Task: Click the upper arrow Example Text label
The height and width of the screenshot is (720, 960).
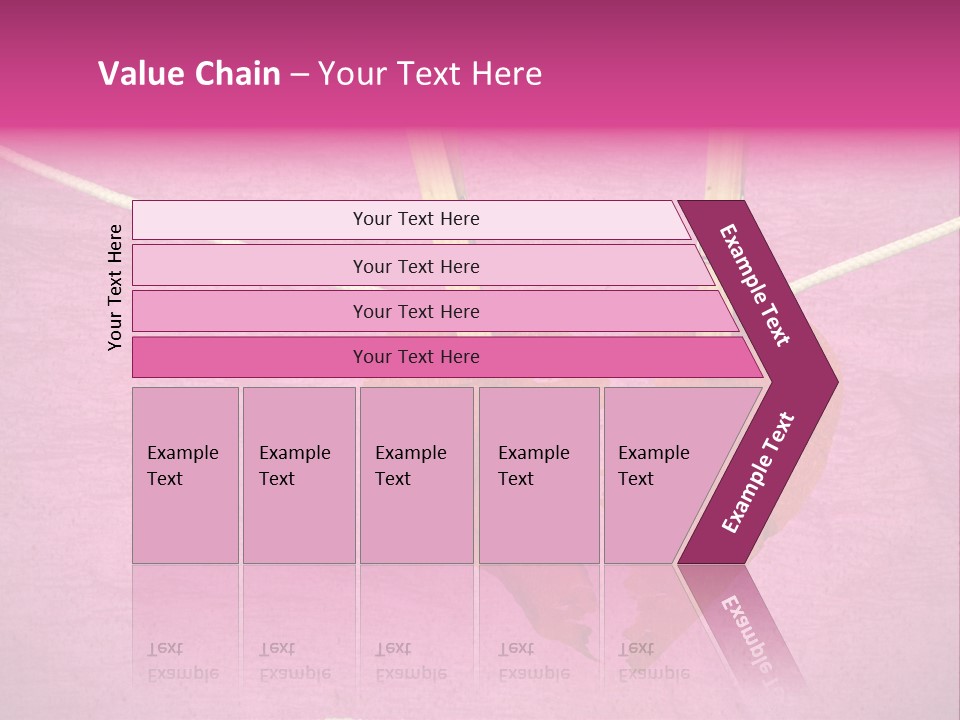Action: tap(754, 286)
